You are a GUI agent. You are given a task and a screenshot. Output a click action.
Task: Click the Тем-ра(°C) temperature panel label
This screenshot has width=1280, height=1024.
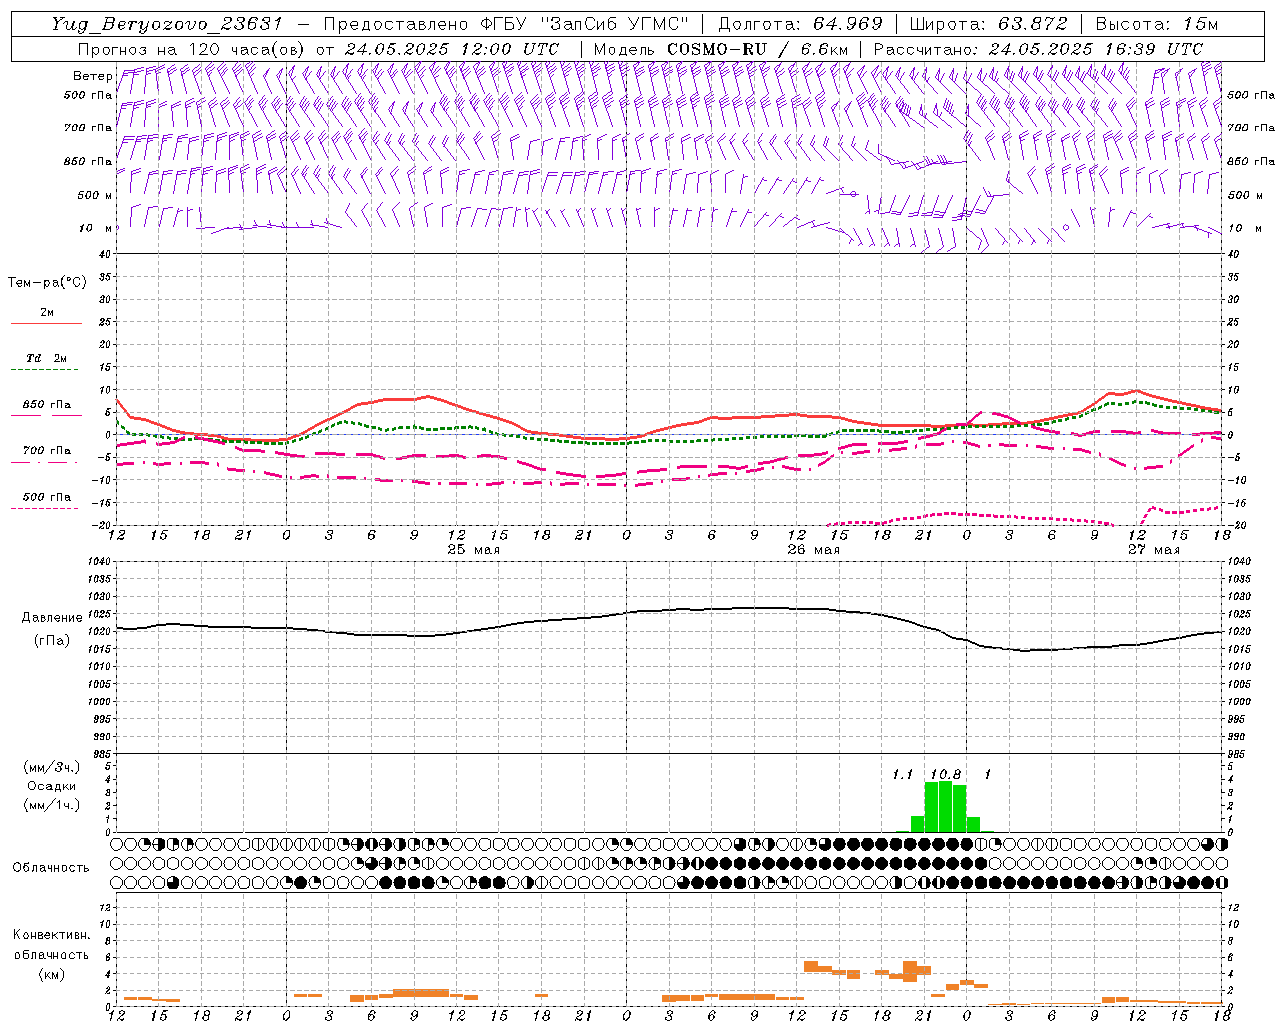47,283
